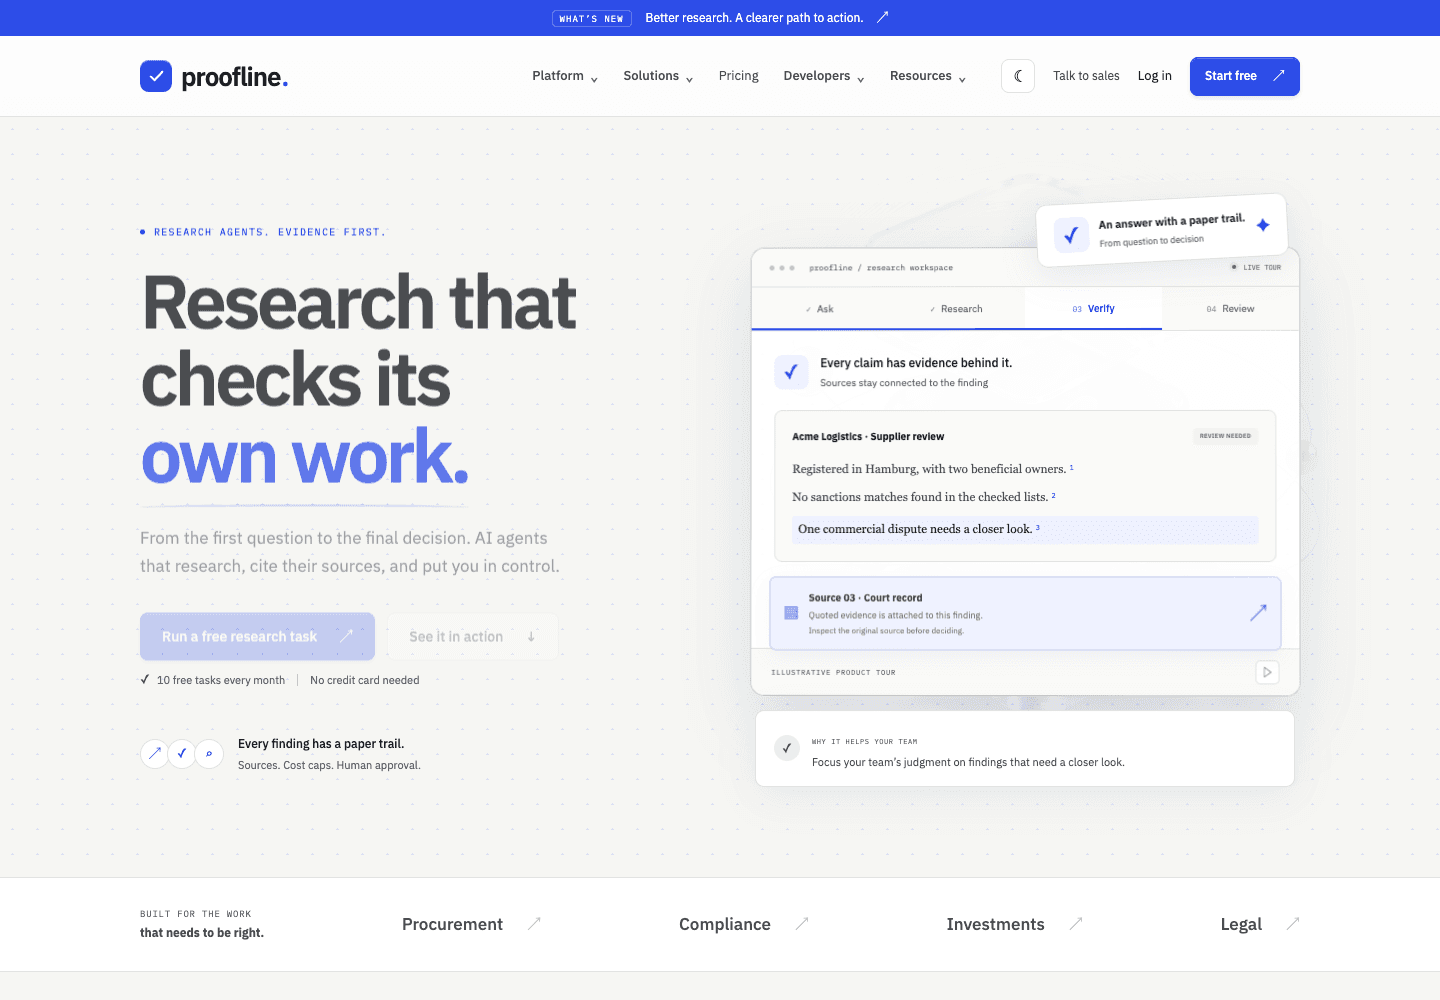Open the Investments use case link

point(1014,924)
